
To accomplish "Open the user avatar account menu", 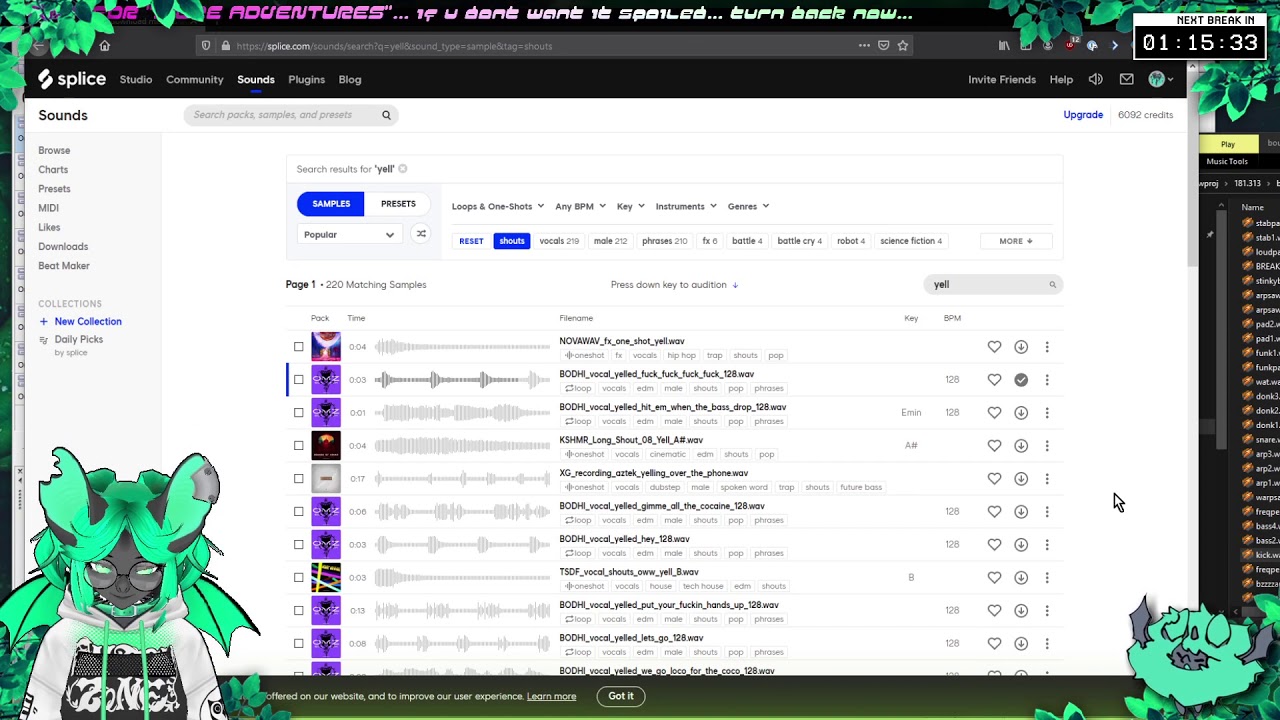I will (1161, 79).
